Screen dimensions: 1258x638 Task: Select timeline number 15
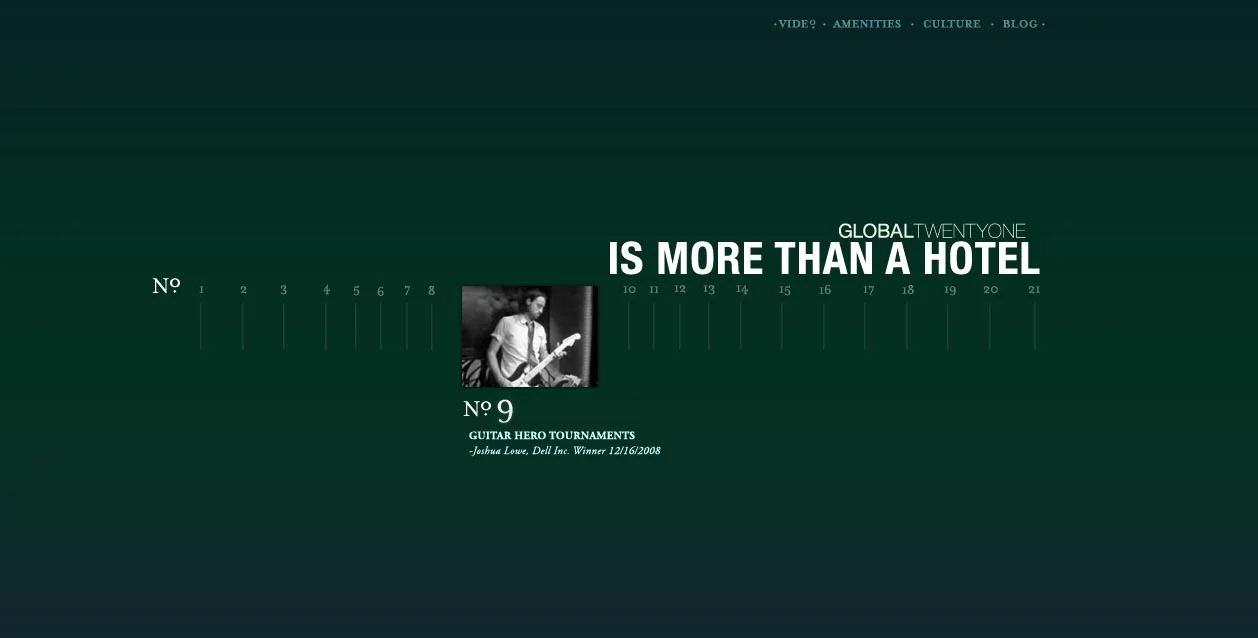tap(785, 290)
